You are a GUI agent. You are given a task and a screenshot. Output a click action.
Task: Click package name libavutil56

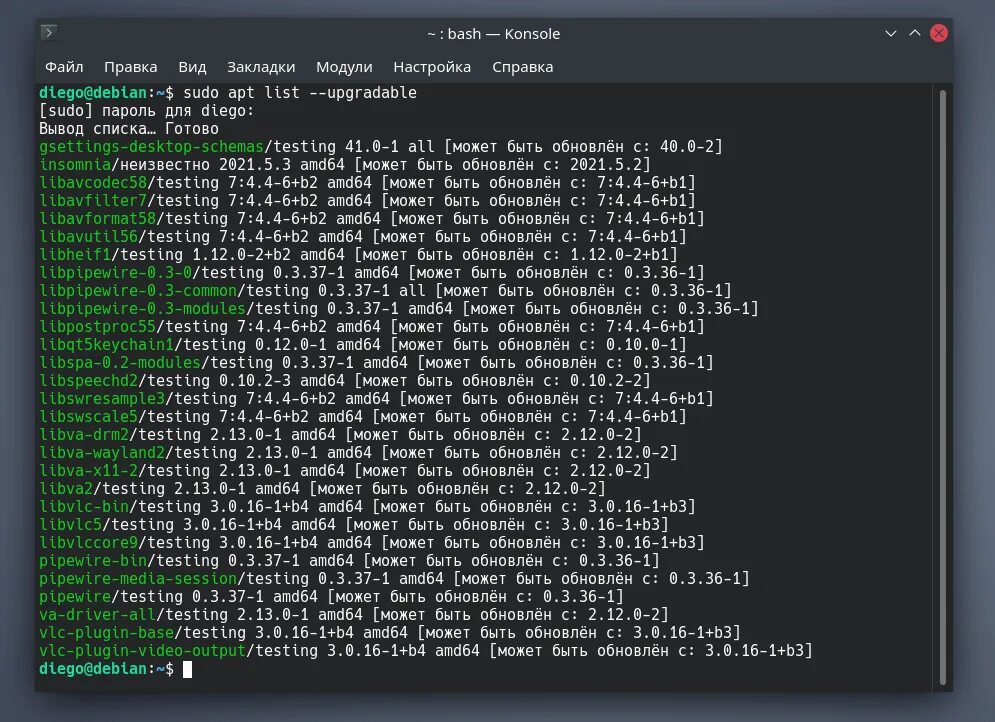(88, 237)
